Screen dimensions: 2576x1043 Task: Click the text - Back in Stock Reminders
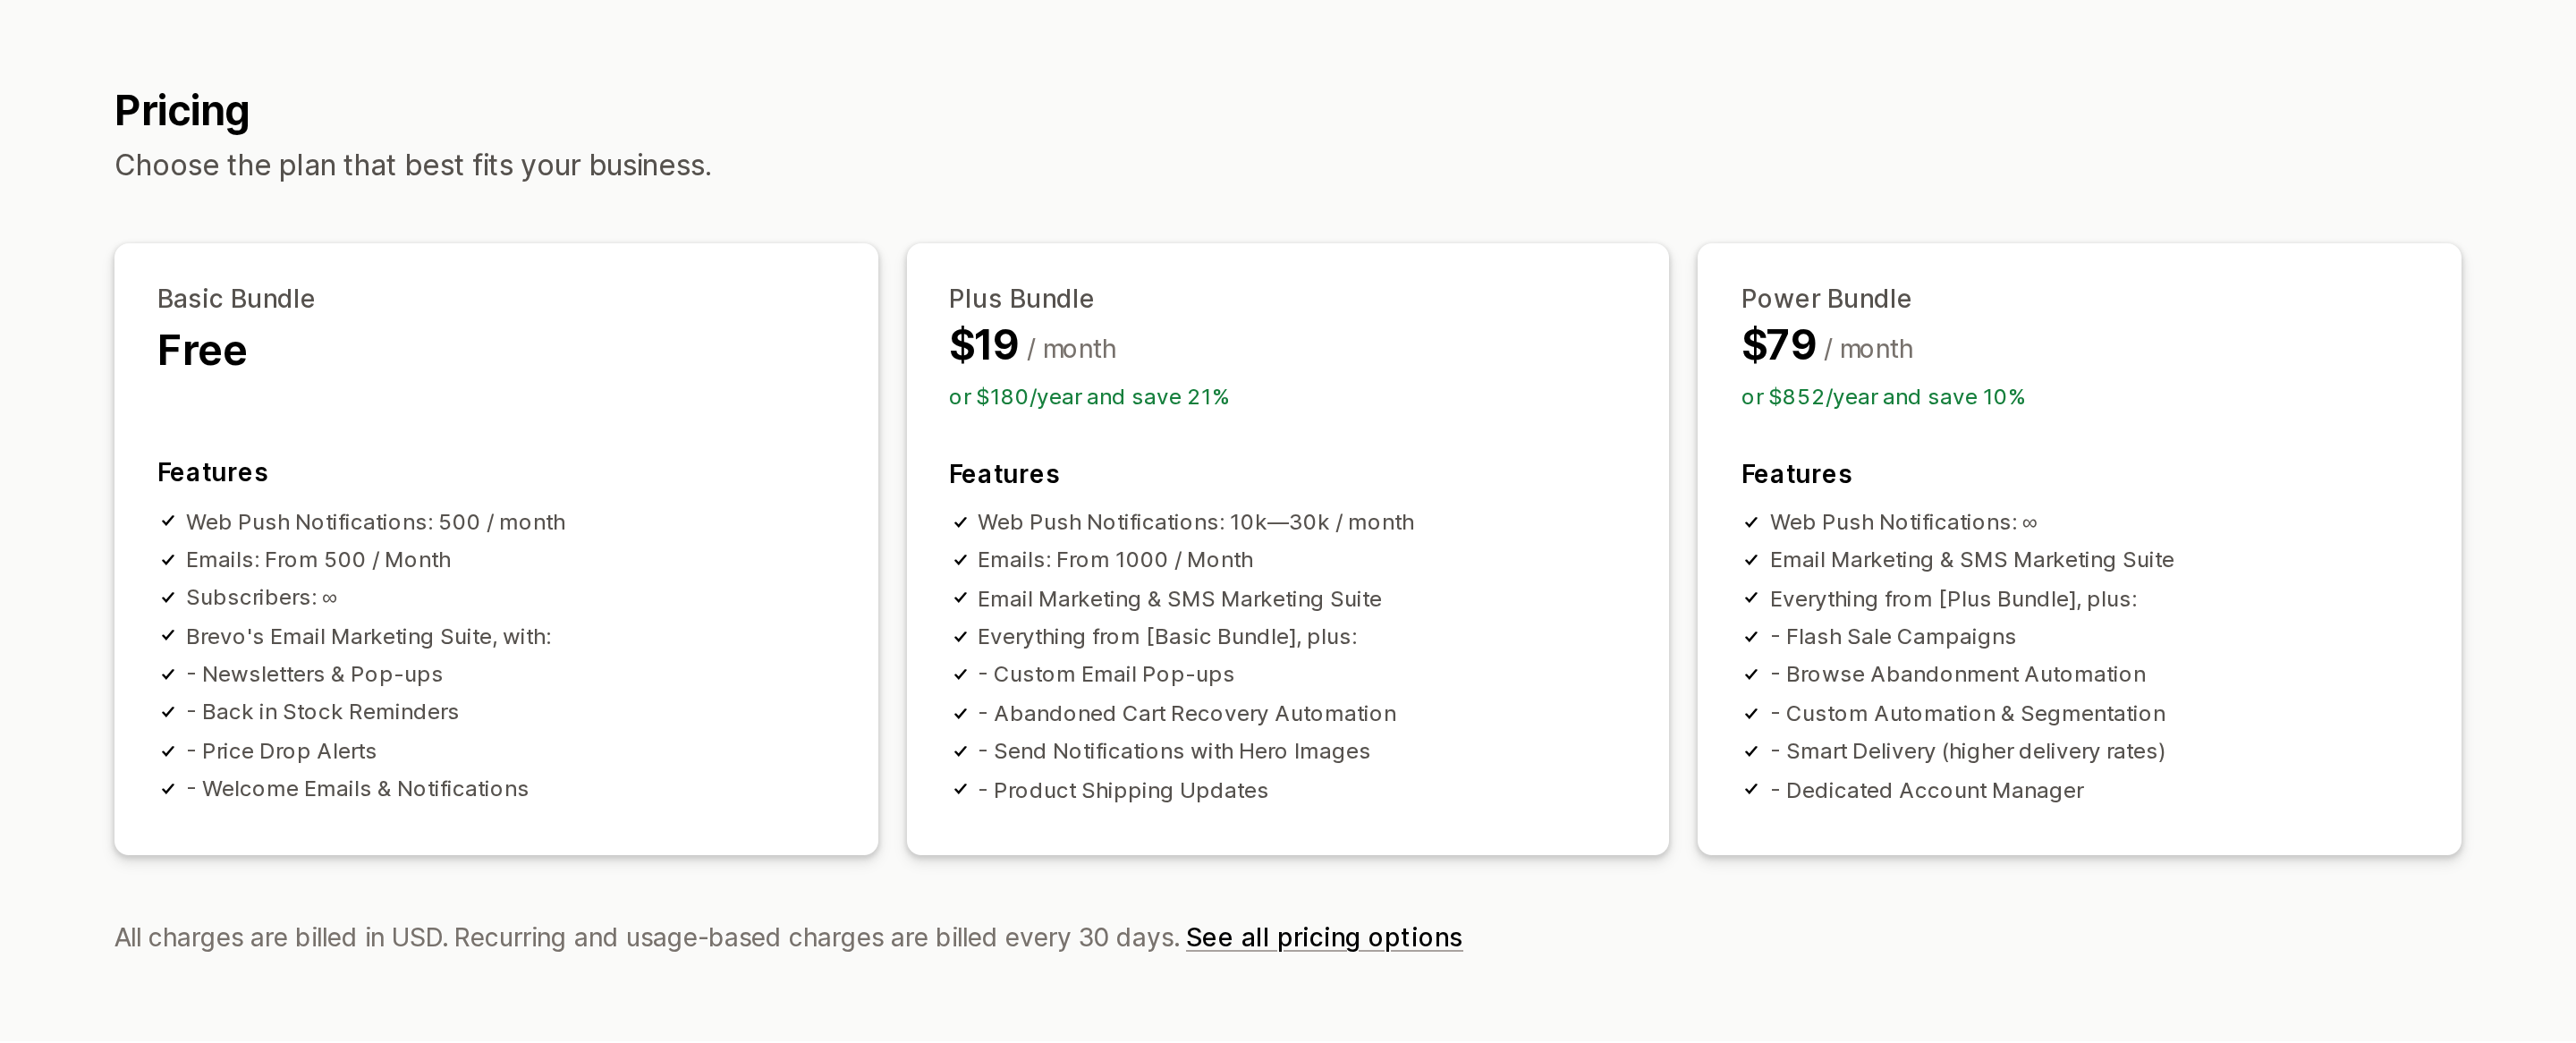(322, 712)
